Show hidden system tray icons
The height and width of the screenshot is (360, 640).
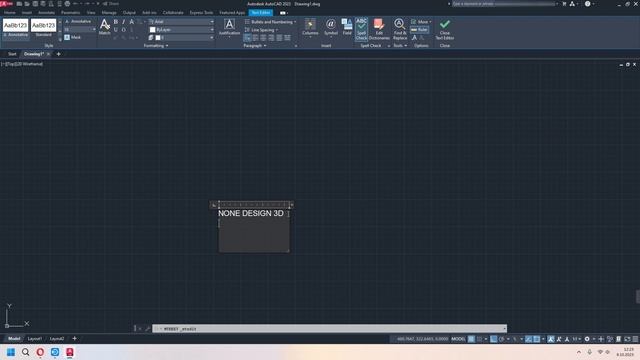click(579, 352)
